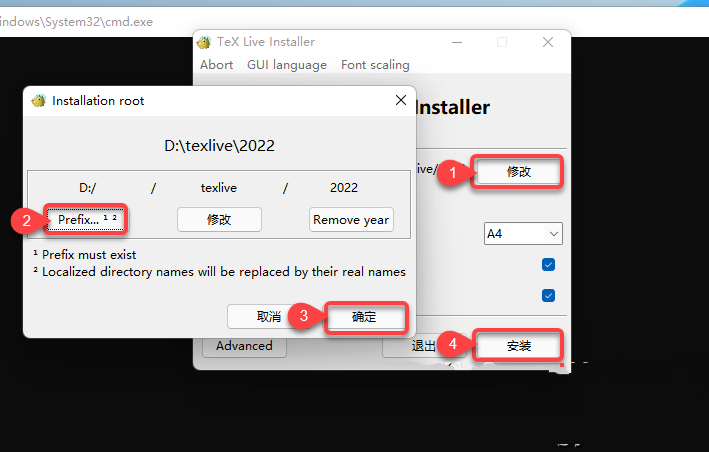Viewport: 709px width, 452px height.
Task: Confirm the installation root with 确定
Action: pos(366,317)
